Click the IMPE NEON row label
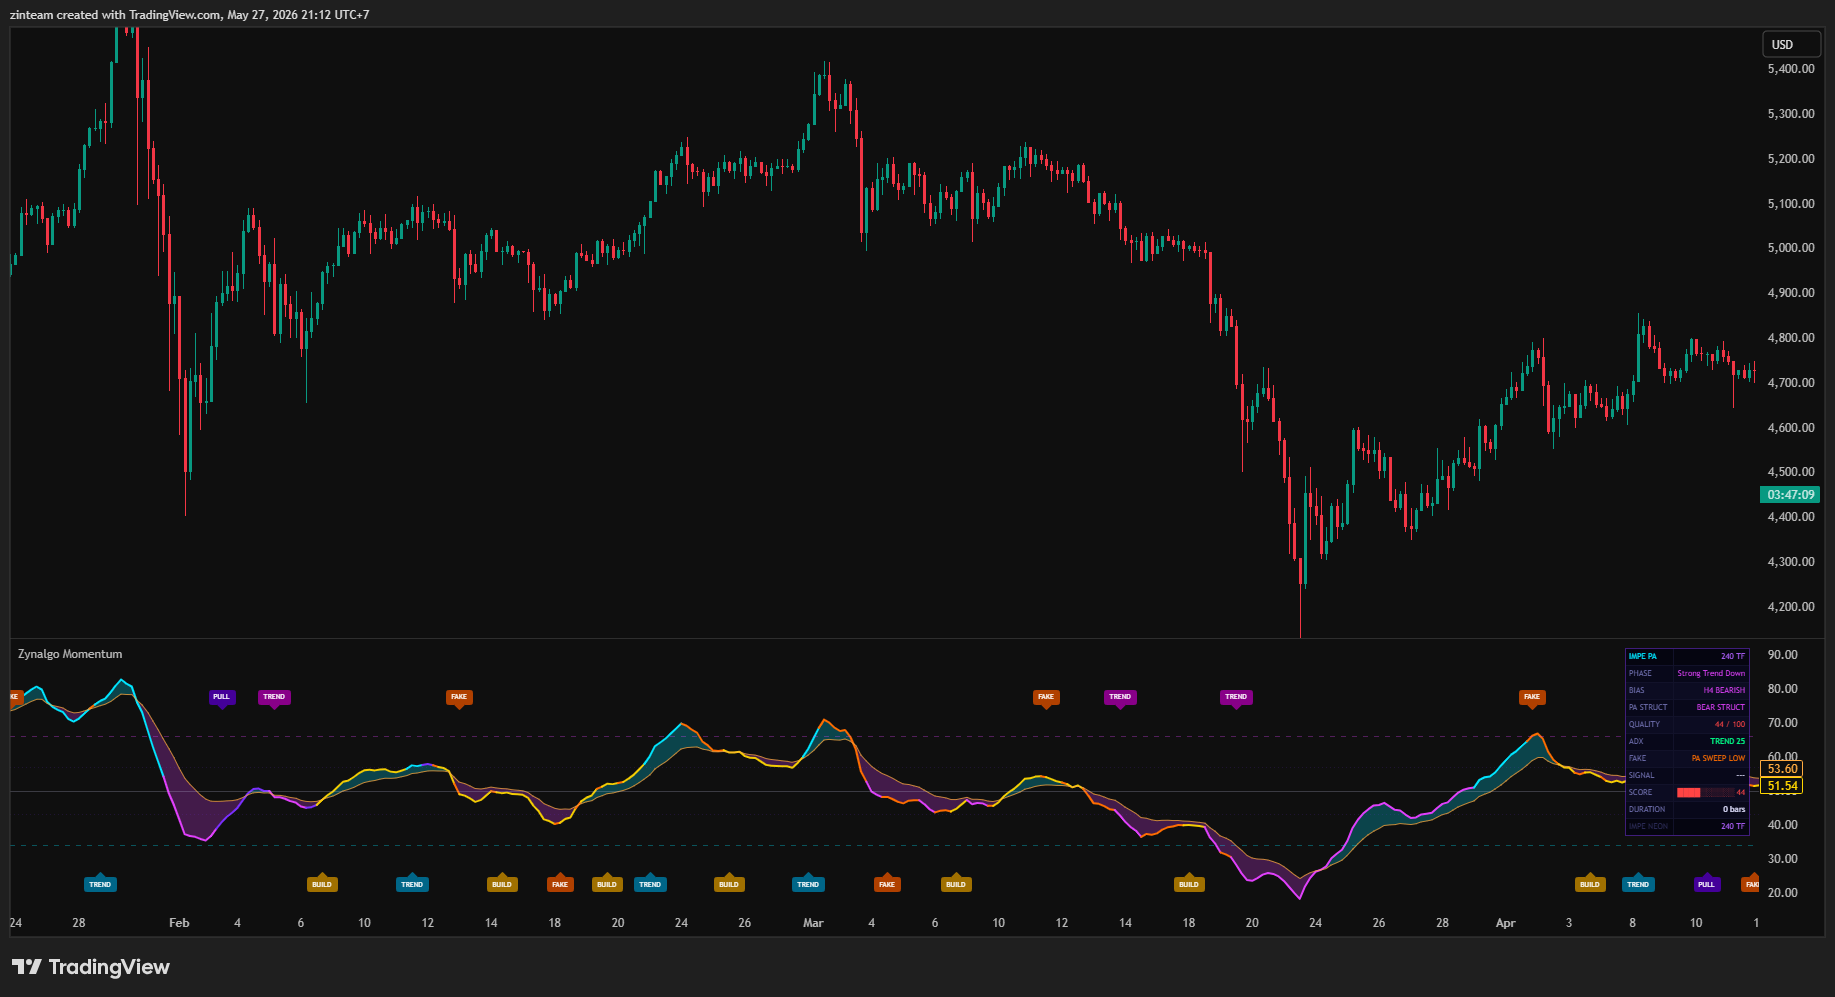Image resolution: width=1835 pixels, height=997 pixels. pos(1648,826)
